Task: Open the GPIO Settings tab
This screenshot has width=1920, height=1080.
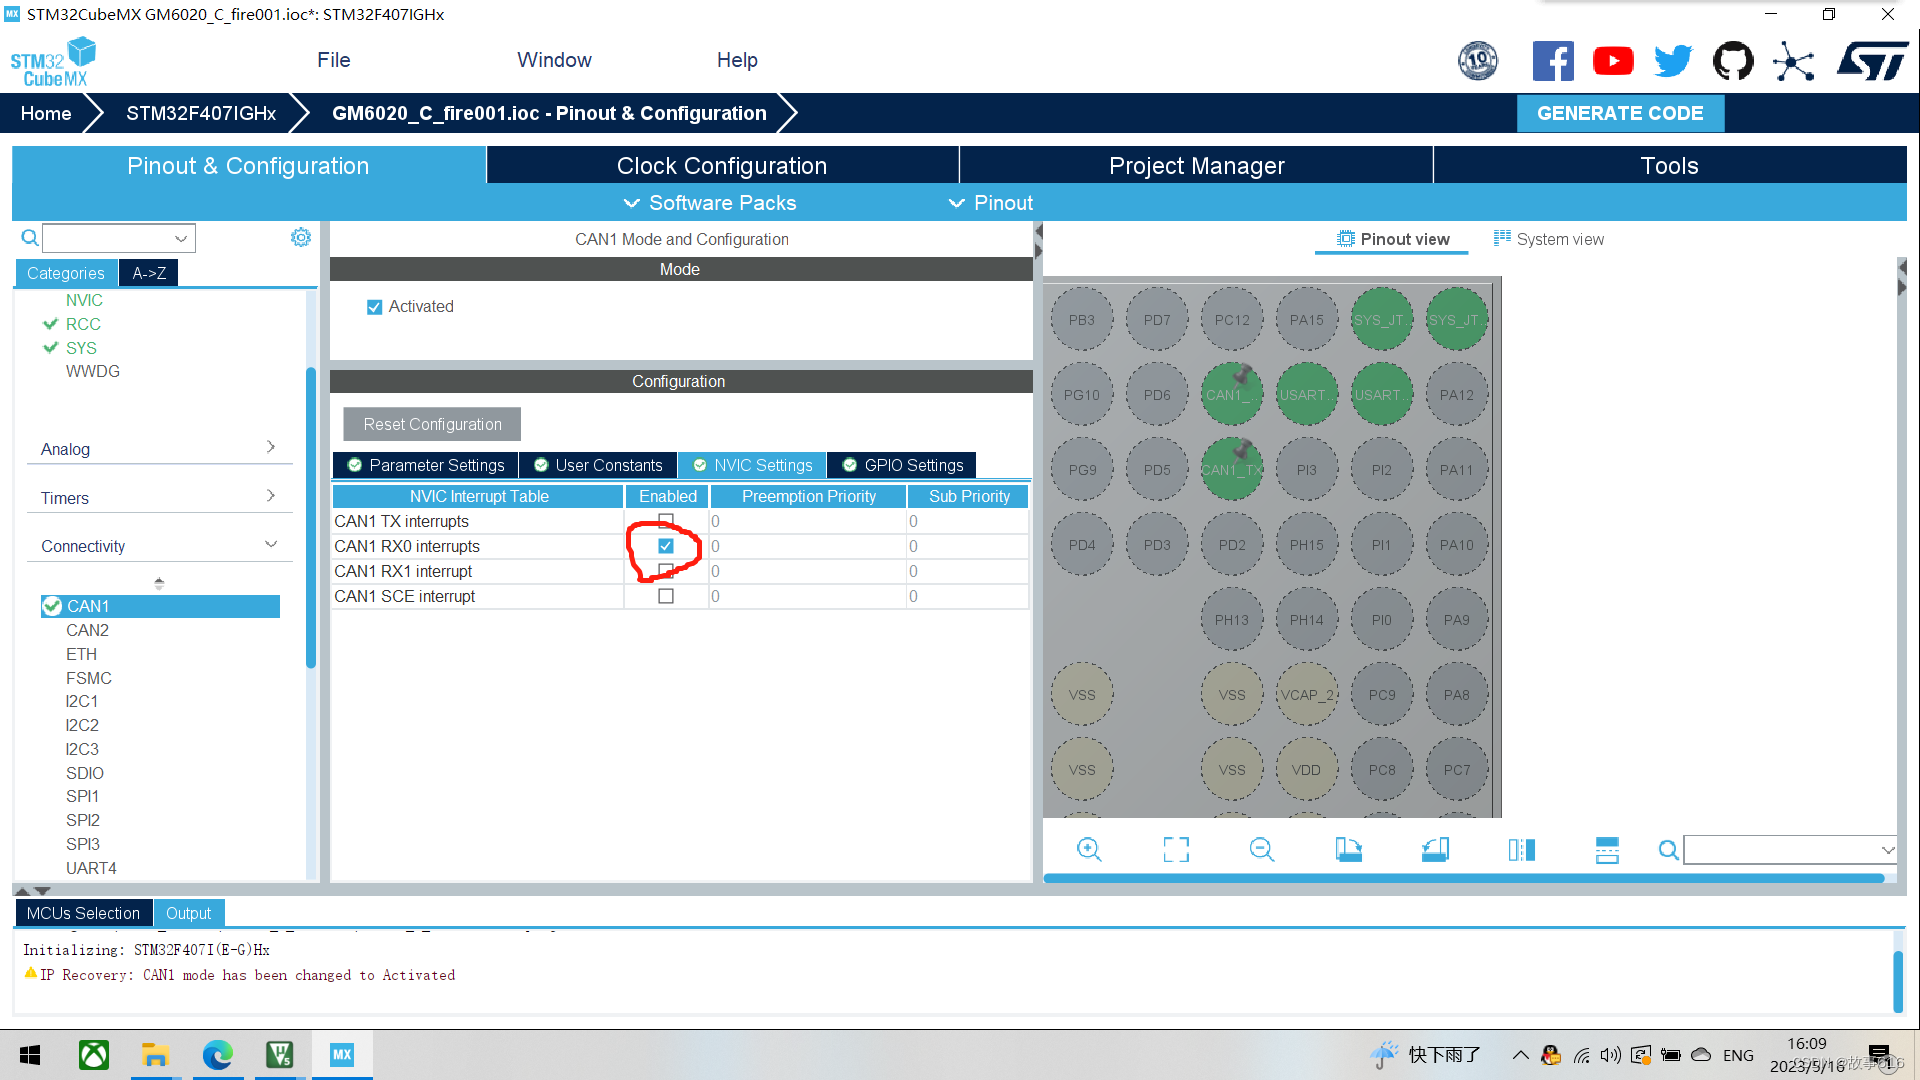Action: click(x=902, y=465)
